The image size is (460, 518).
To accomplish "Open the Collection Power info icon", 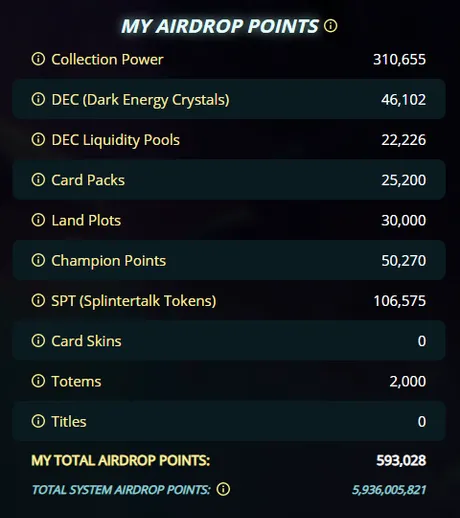I will coord(38,59).
